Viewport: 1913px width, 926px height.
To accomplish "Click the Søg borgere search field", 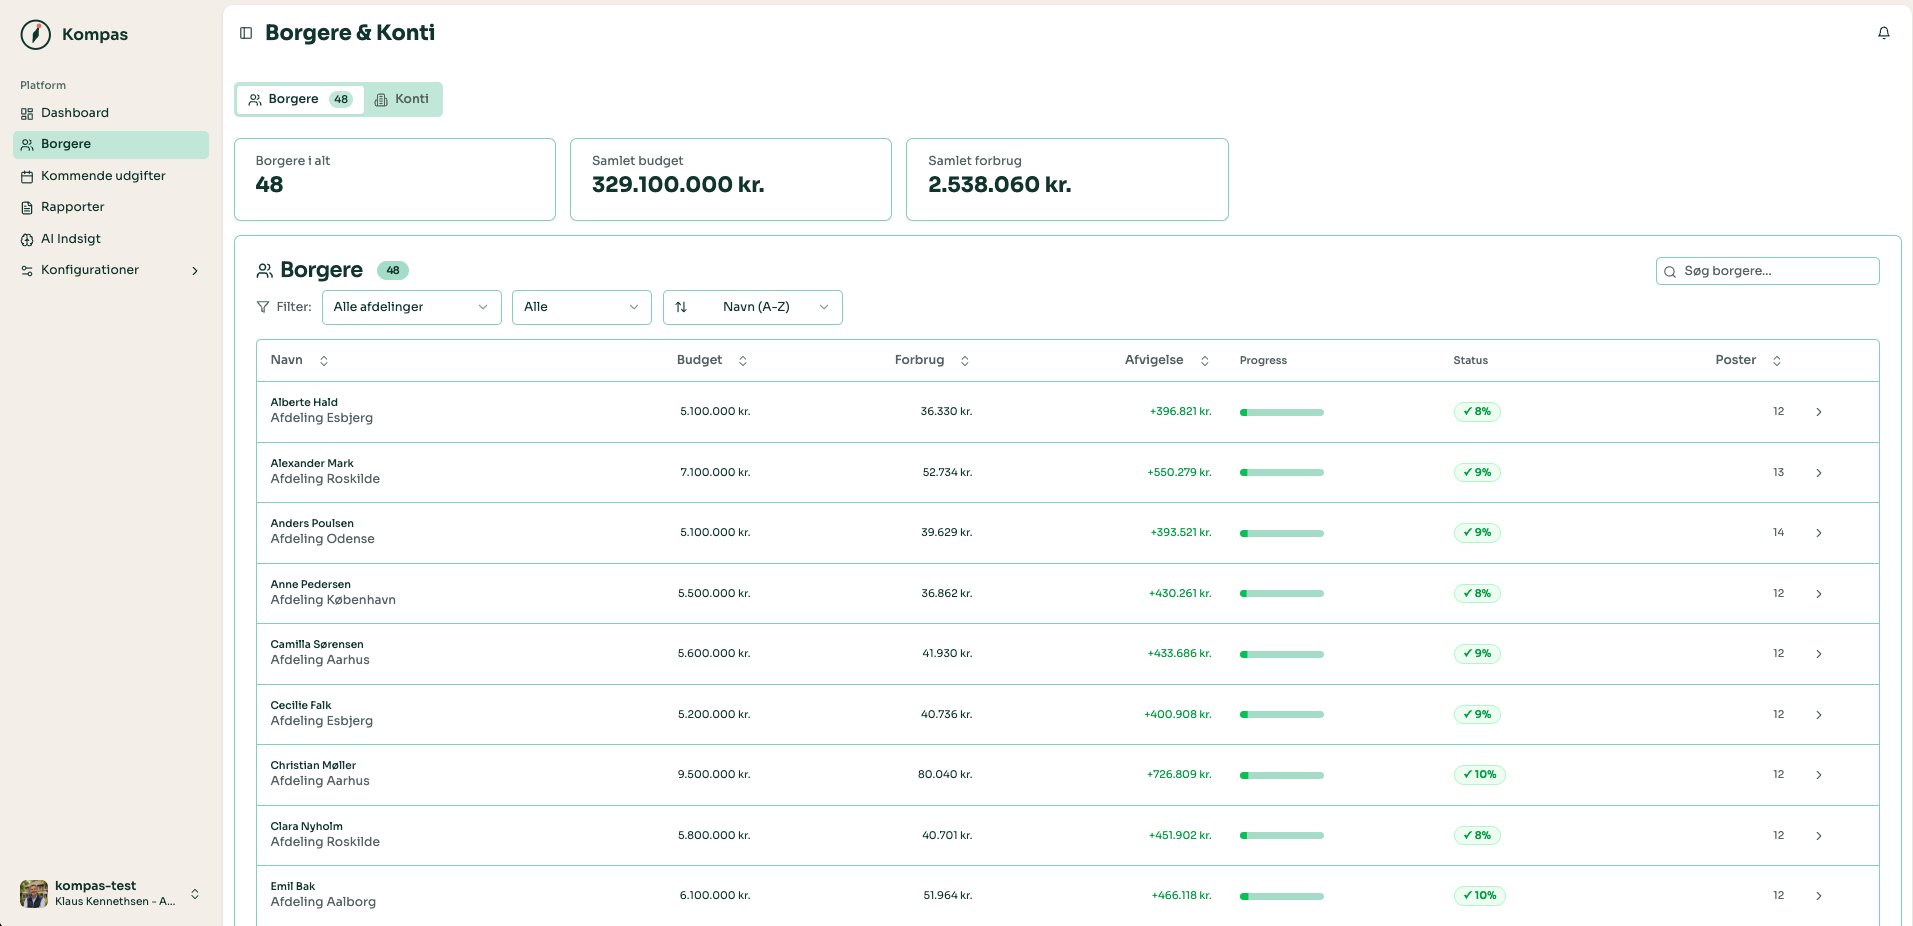I will click(x=1767, y=271).
